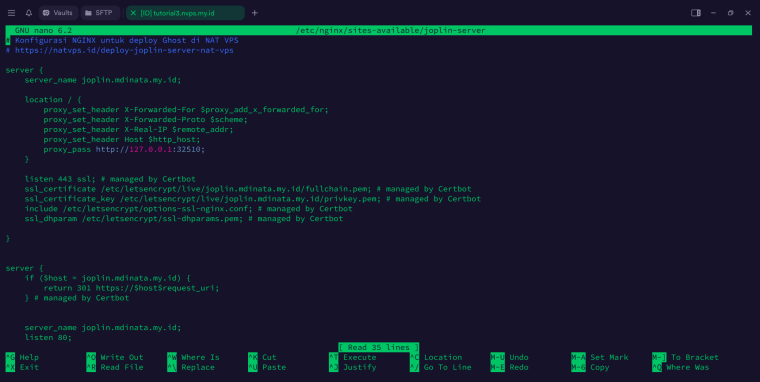
Task: Click the X-Forwarded-For proxy_set_header line
Action: pos(186,110)
